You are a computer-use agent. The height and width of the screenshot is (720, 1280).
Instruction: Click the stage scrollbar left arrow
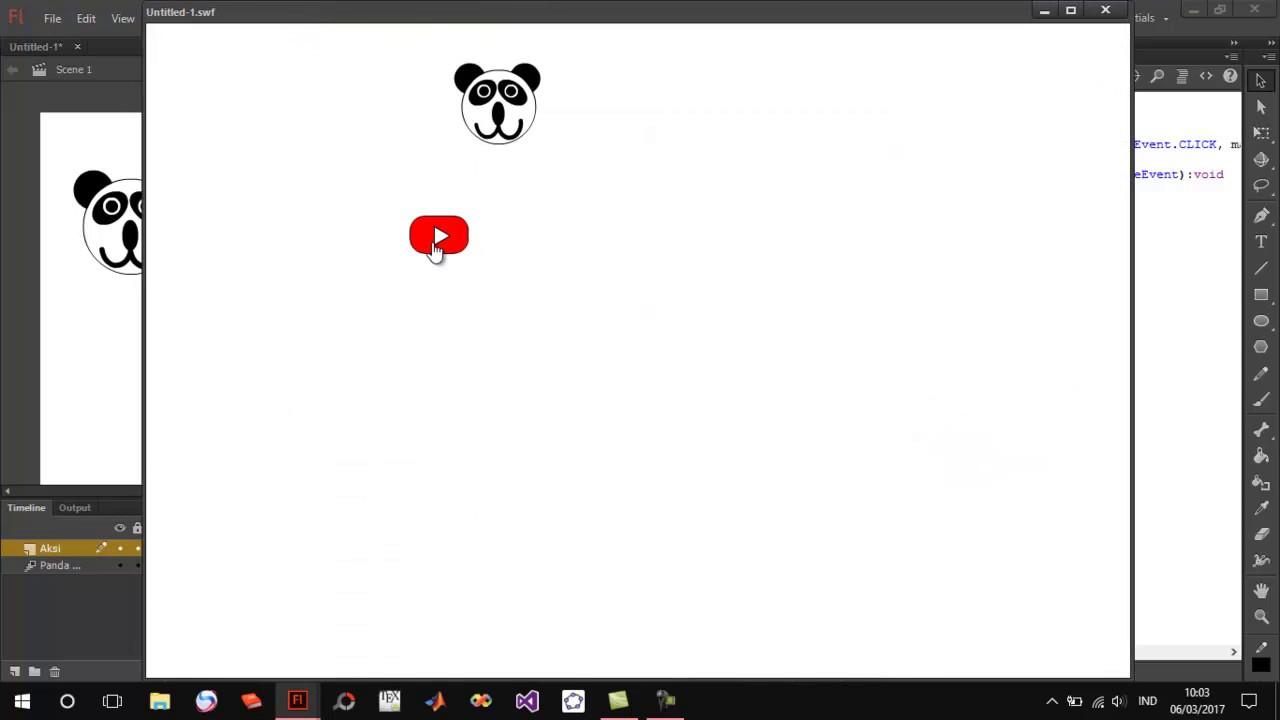pyautogui.click(x=7, y=491)
